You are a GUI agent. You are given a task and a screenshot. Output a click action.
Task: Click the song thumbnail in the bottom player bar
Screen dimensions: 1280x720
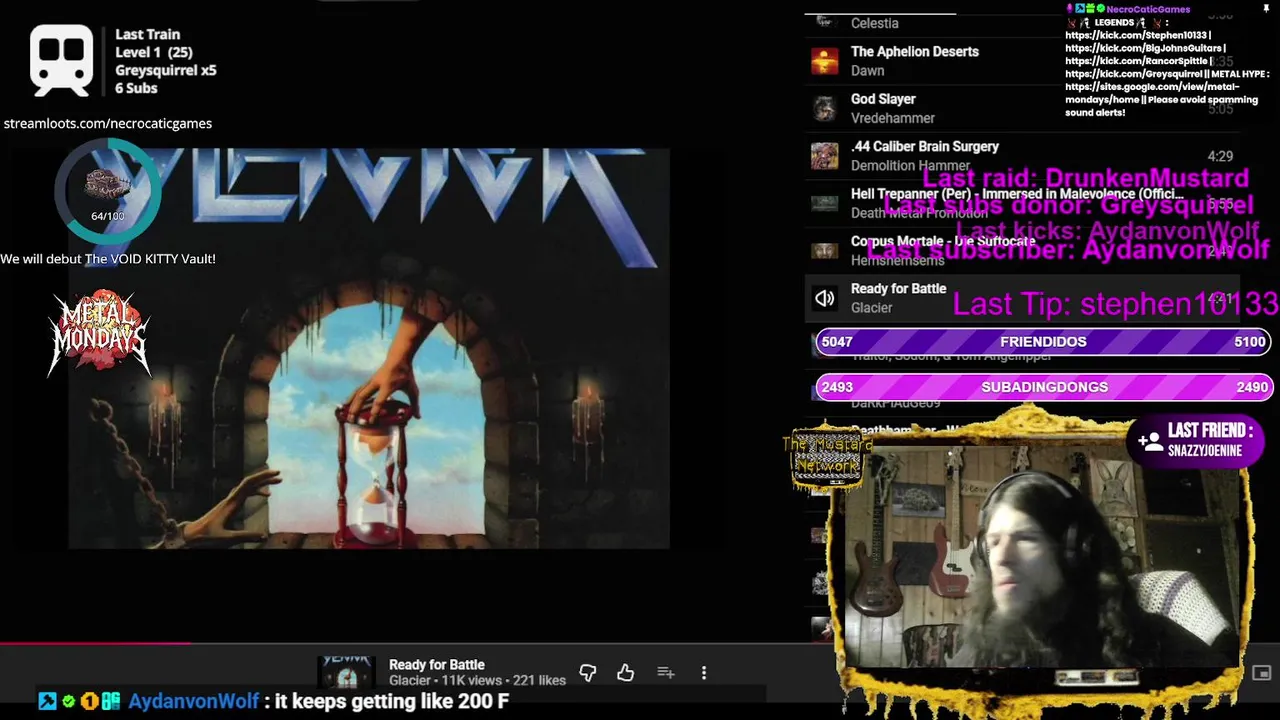click(347, 673)
